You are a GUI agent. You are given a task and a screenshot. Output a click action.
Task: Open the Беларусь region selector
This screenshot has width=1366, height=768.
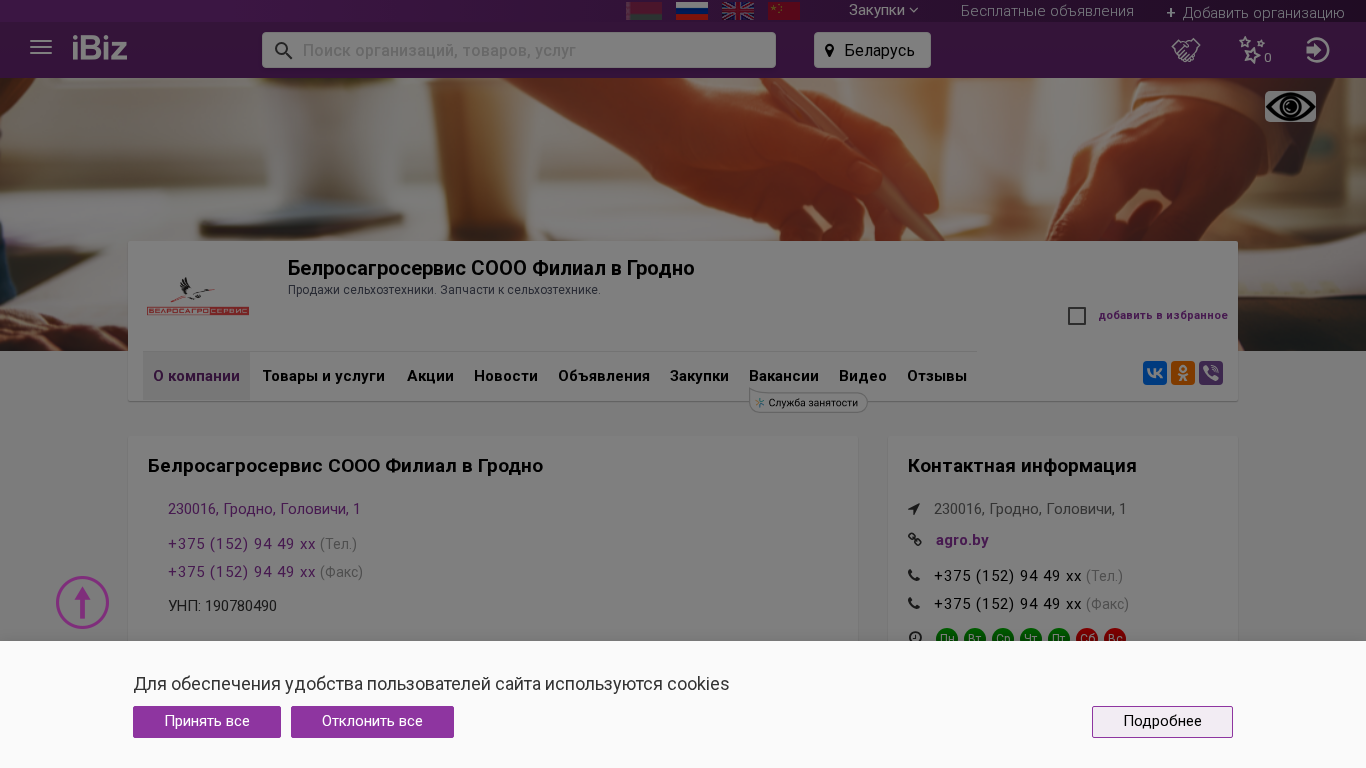click(x=872, y=50)
